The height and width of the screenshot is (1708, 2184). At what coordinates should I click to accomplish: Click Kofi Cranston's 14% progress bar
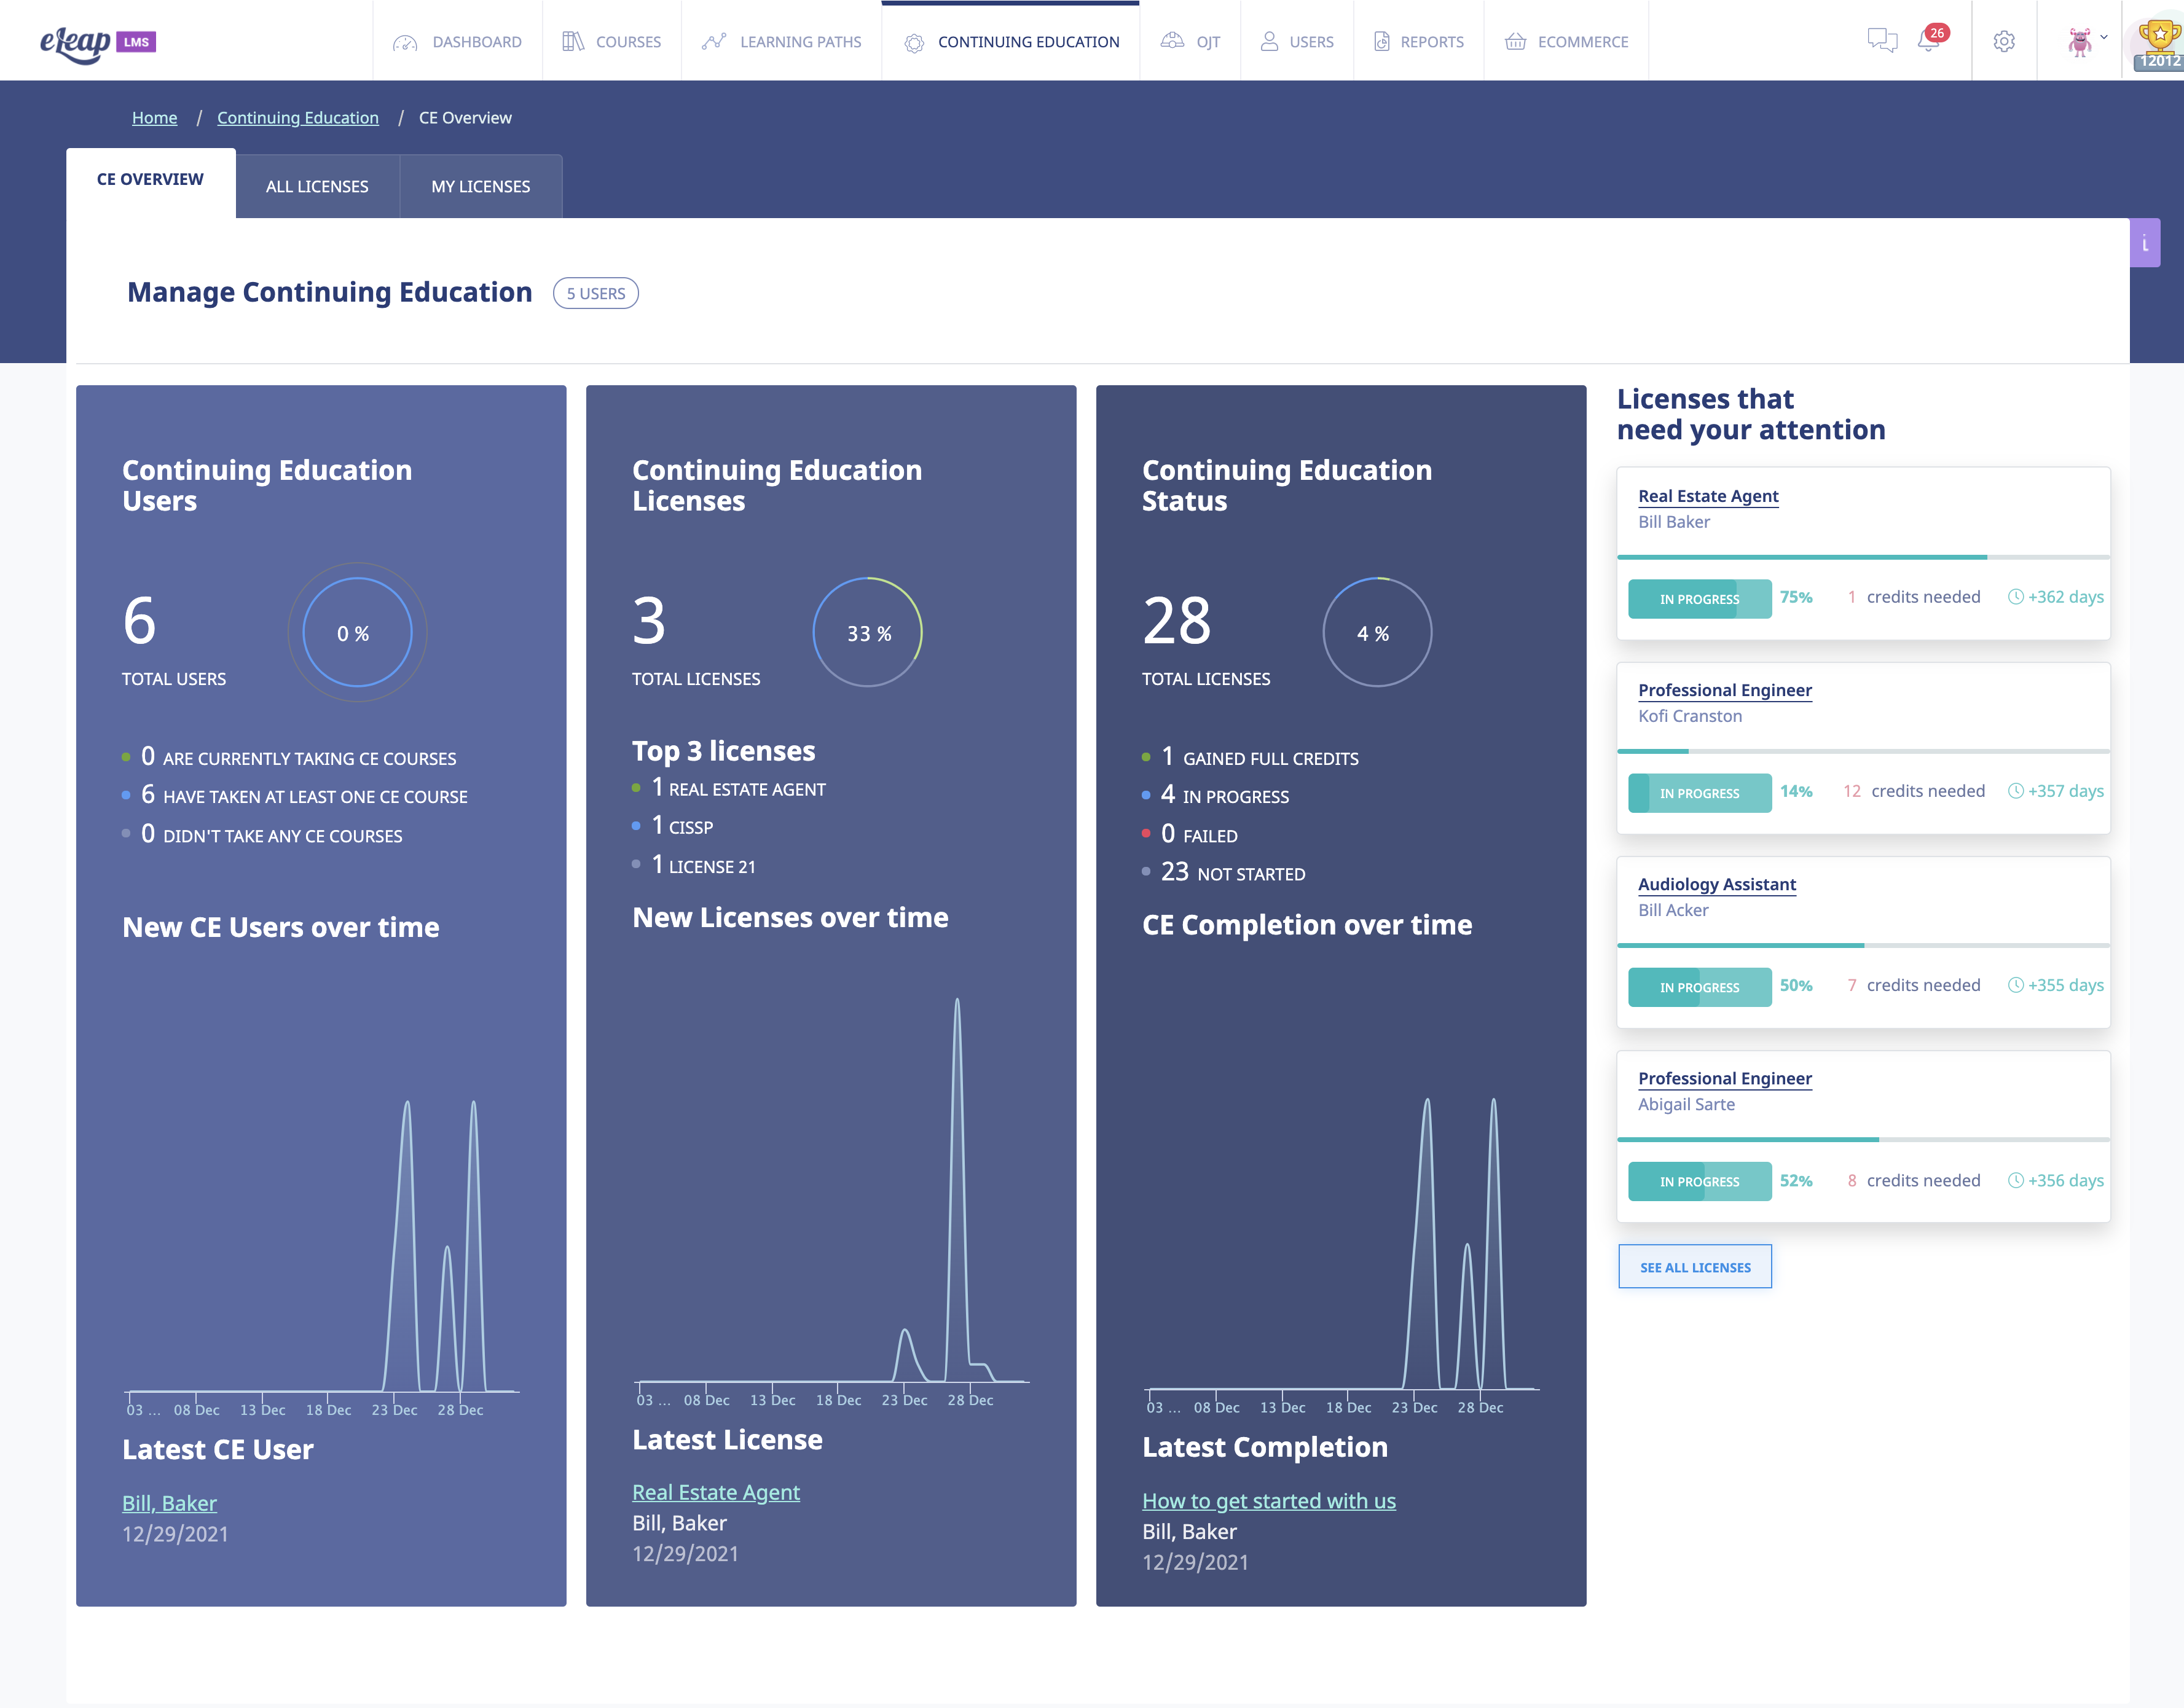tap(1699, 793)
